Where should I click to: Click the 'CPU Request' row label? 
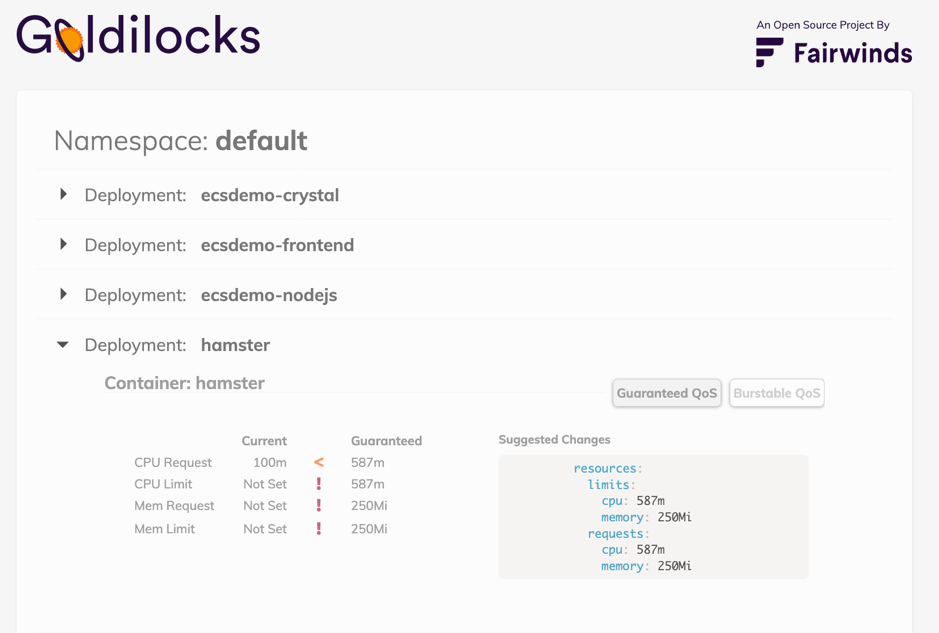coord(173,463)
